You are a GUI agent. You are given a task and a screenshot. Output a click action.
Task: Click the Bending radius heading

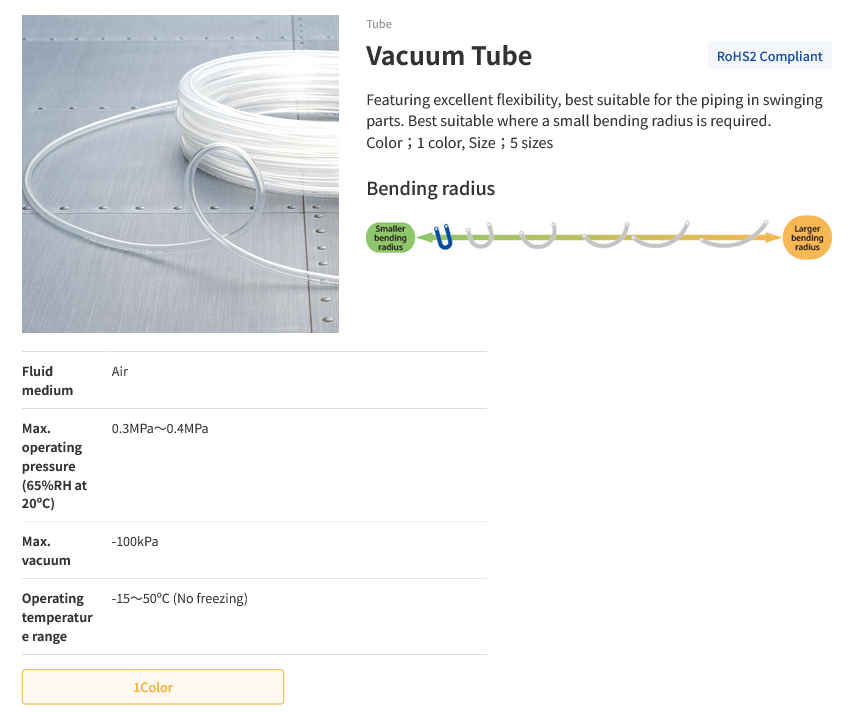(x=430, y=188)
